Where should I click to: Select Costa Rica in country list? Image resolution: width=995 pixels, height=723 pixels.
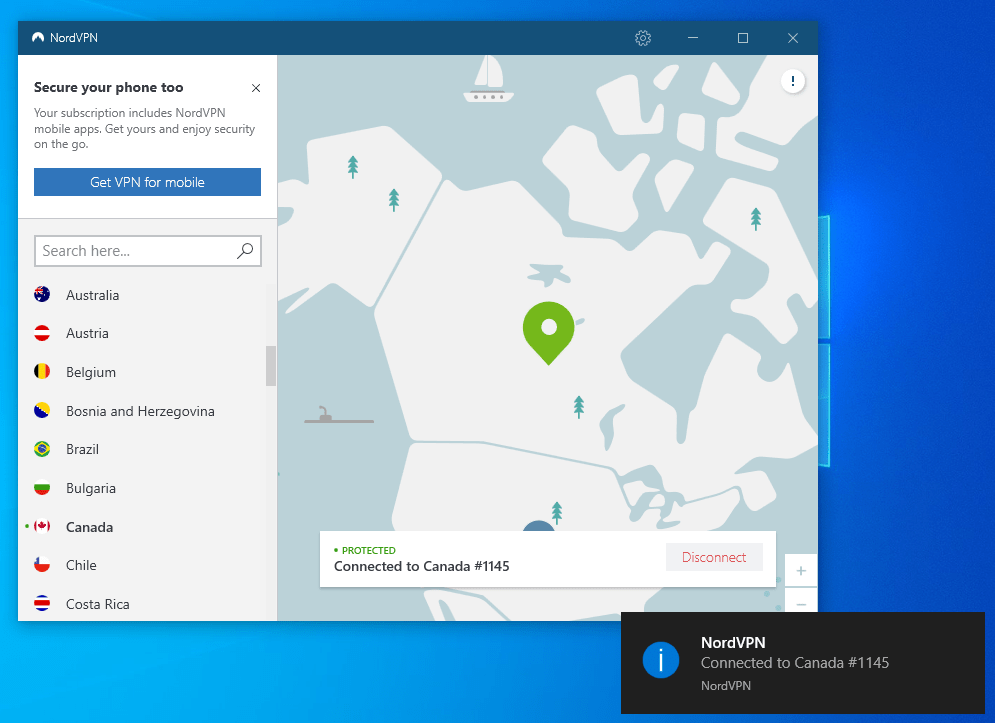[98, 604]
